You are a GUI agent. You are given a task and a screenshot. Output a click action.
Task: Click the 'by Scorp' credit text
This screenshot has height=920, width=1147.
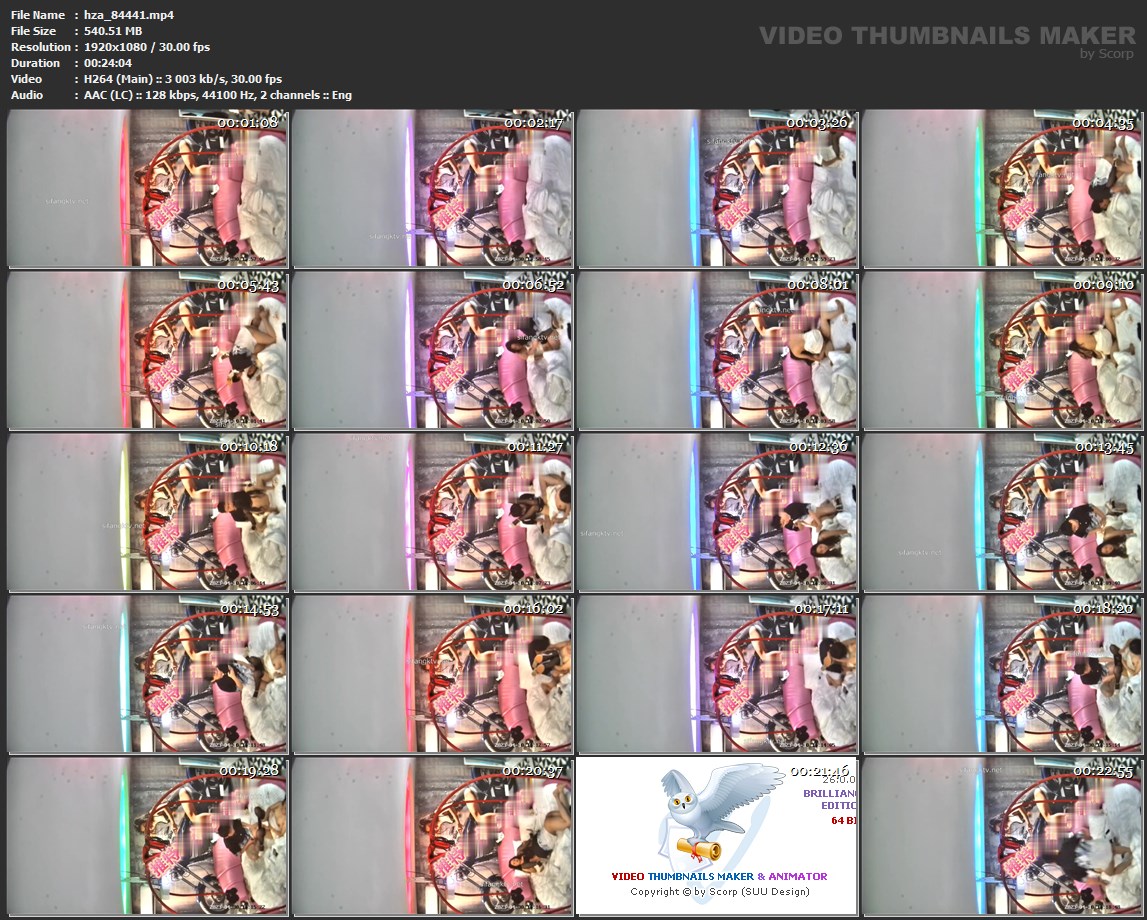click(1107, 53)
